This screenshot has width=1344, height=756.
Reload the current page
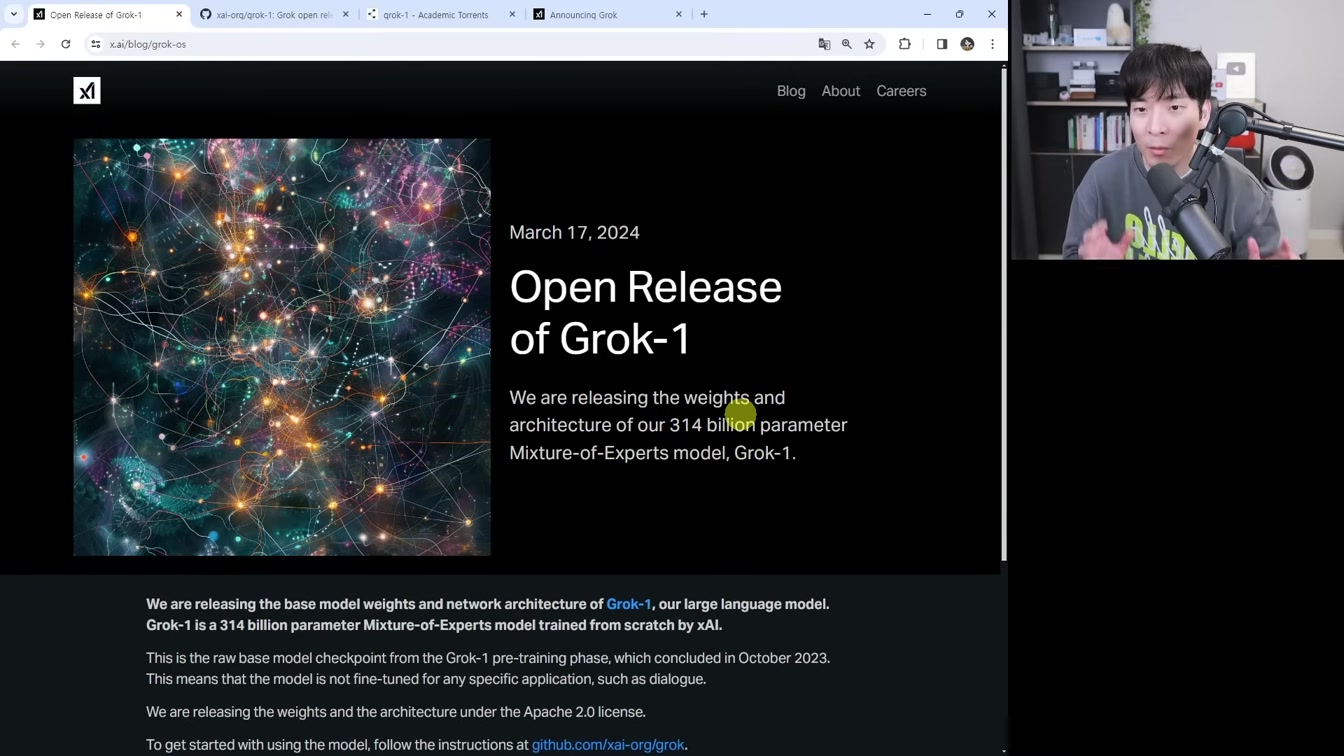click(x=66, y=44)
